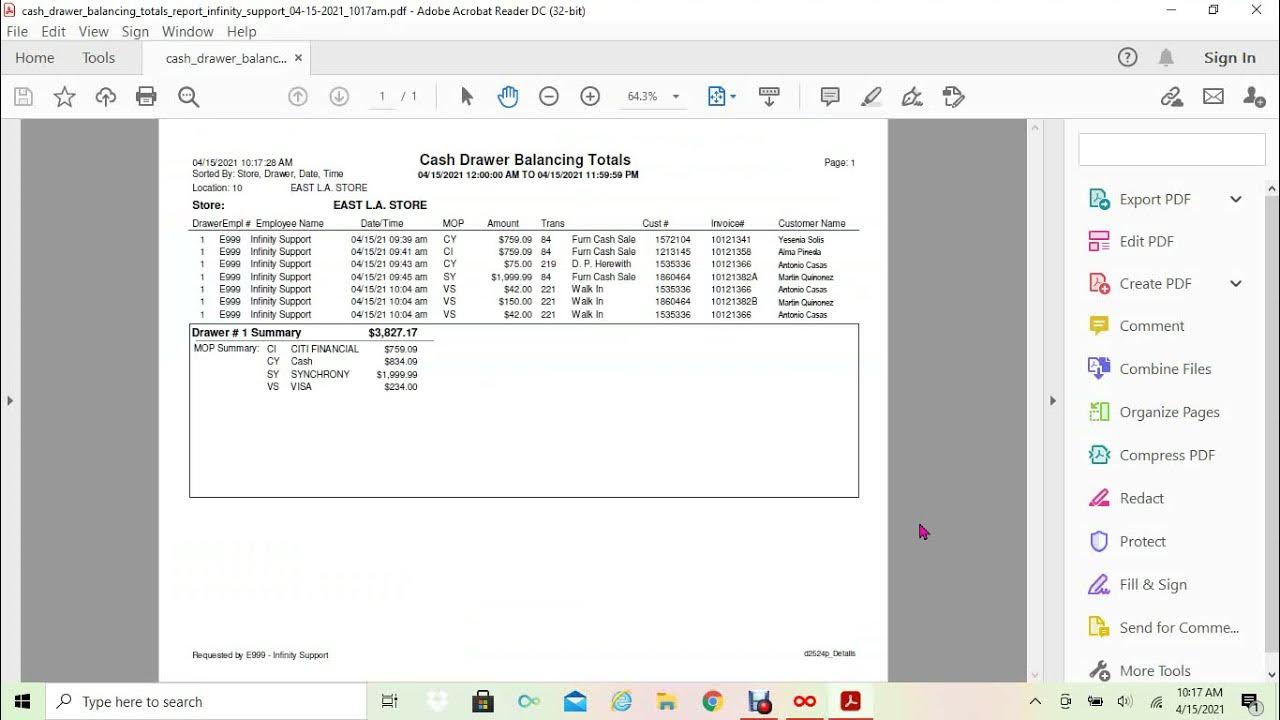Expand Export PDF options chevron
The image size is (1280, 720).
(x=1236, y=199)
